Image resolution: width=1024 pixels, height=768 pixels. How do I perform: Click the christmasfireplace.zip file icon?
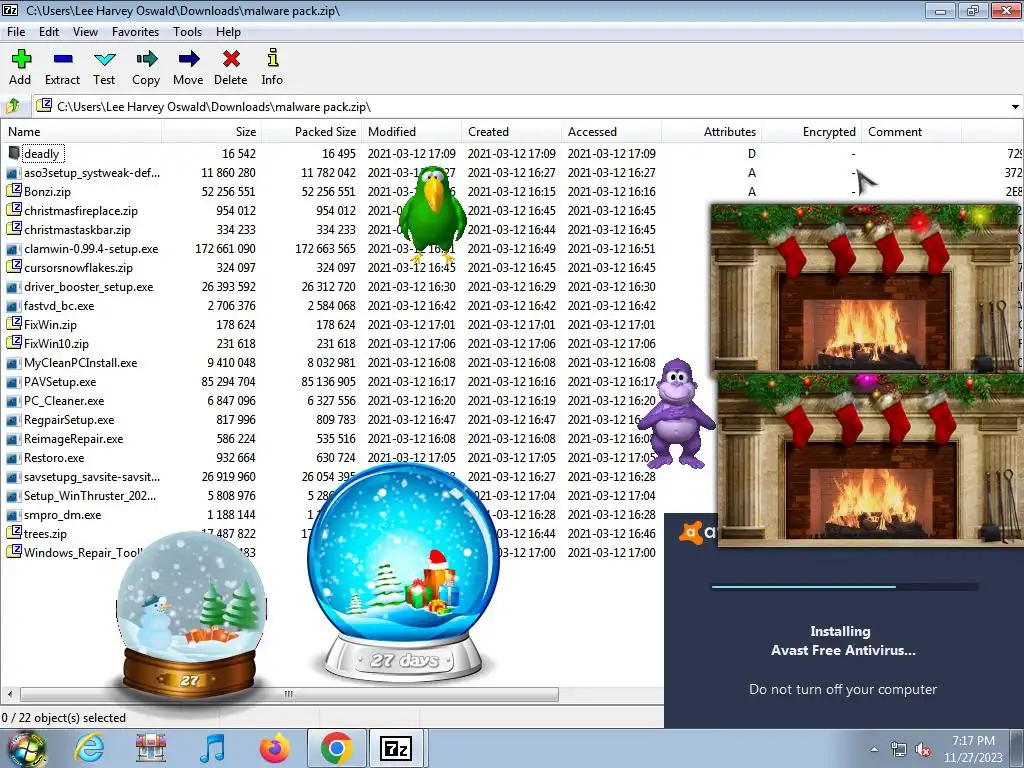tap(14, 210)
